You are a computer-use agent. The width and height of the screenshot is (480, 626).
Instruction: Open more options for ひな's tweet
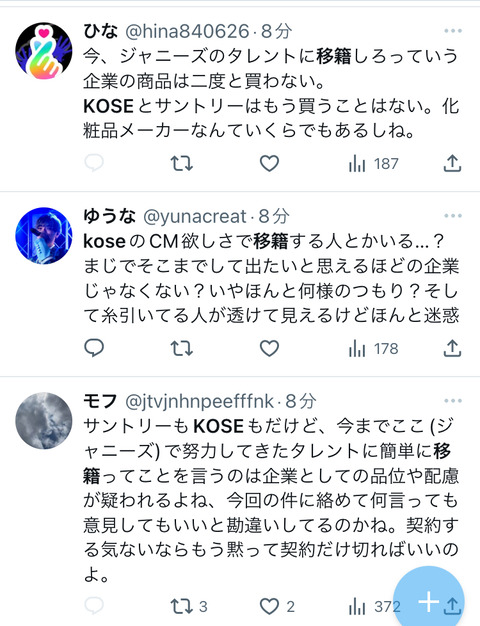[453, 31]
